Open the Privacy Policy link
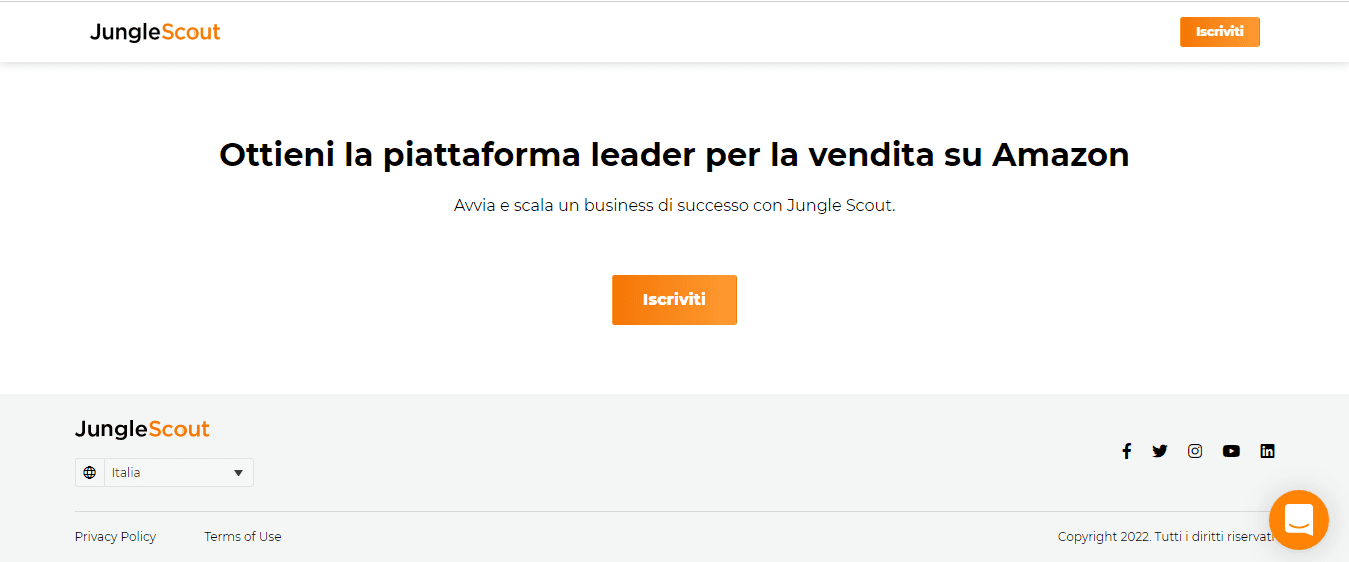1349x562 pixels. [115, 537]
